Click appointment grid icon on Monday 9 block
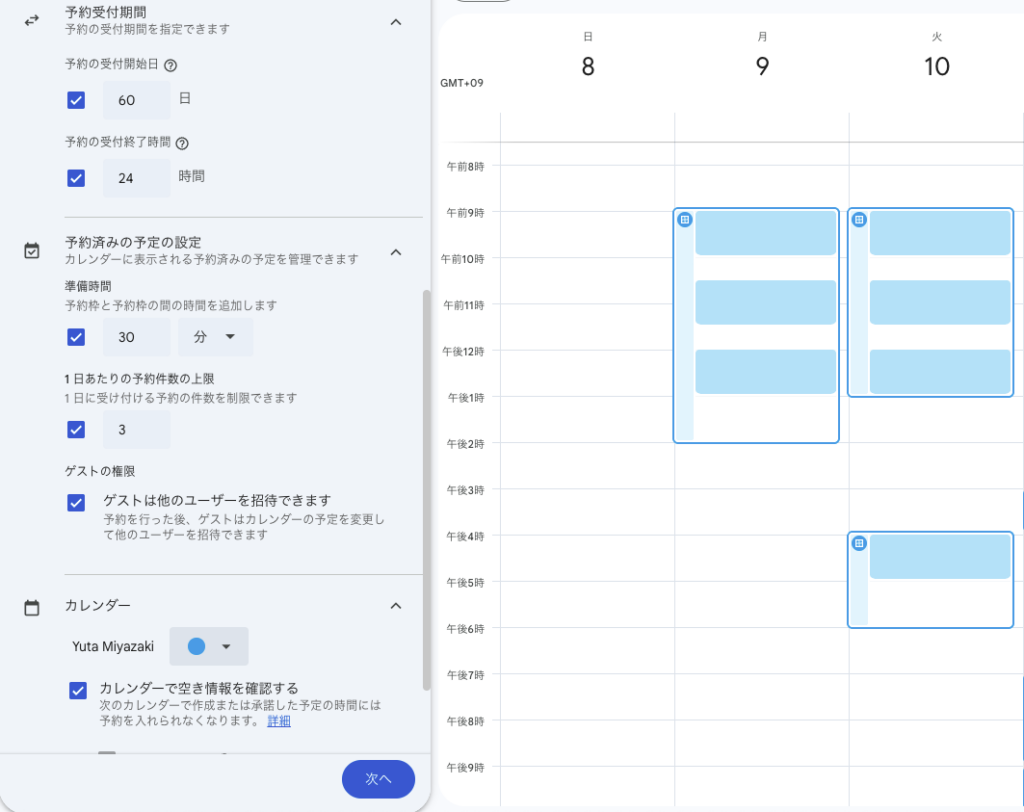Viewport: 1024px width, 812px height. pyautogui.click(x=685, y=220)
